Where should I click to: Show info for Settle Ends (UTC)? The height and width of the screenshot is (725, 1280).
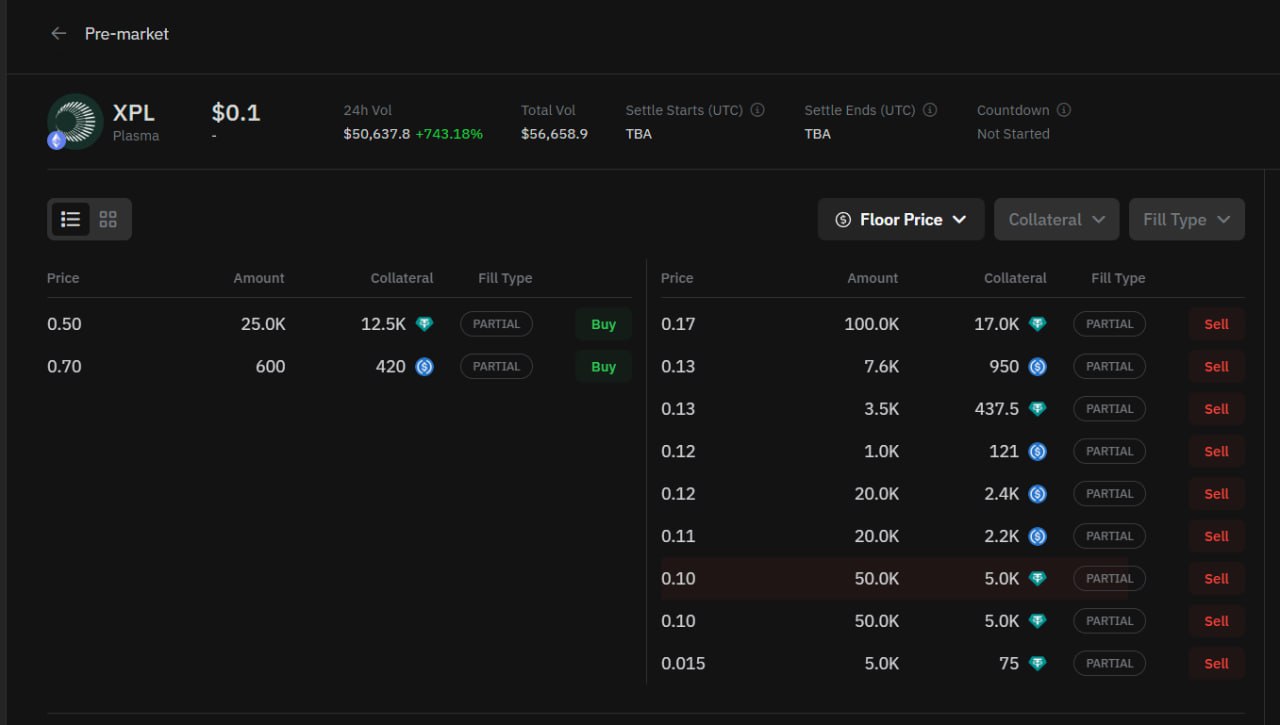point(930,110)
